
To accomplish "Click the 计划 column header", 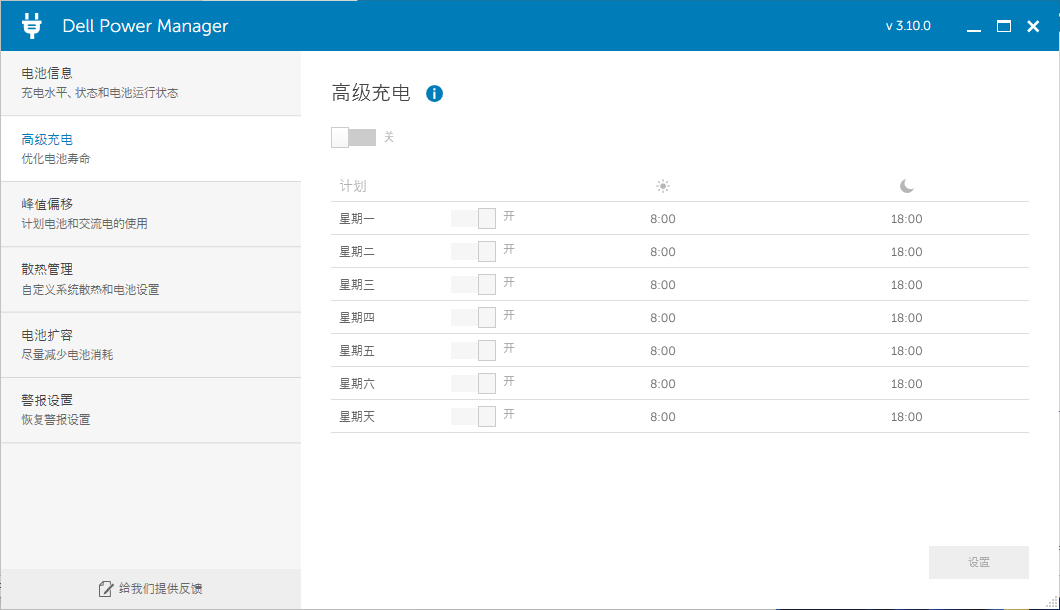I will [x=353, y=186].
